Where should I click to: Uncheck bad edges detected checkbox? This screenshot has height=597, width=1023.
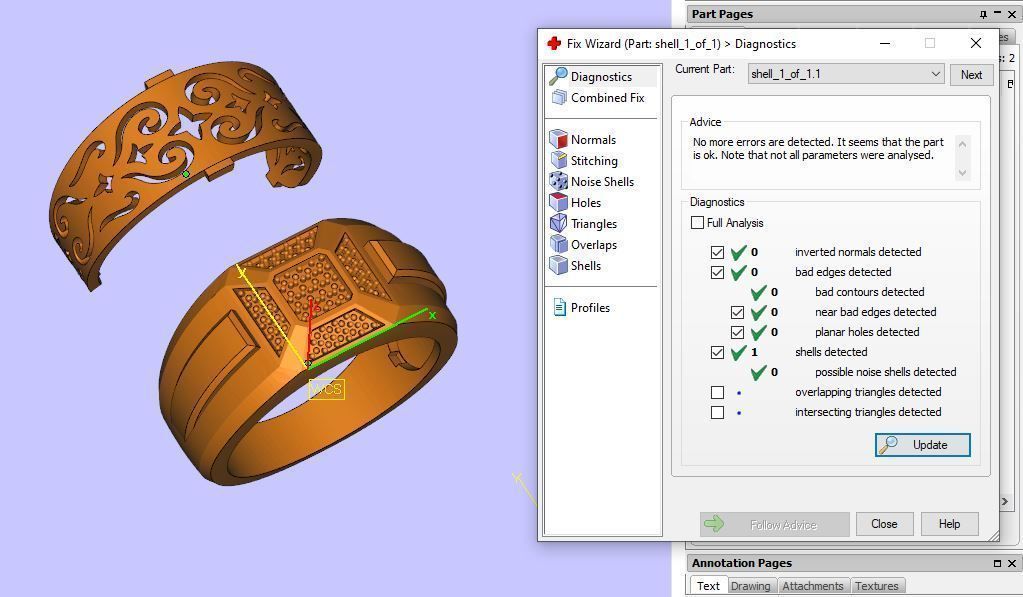[x=718, y=272]
